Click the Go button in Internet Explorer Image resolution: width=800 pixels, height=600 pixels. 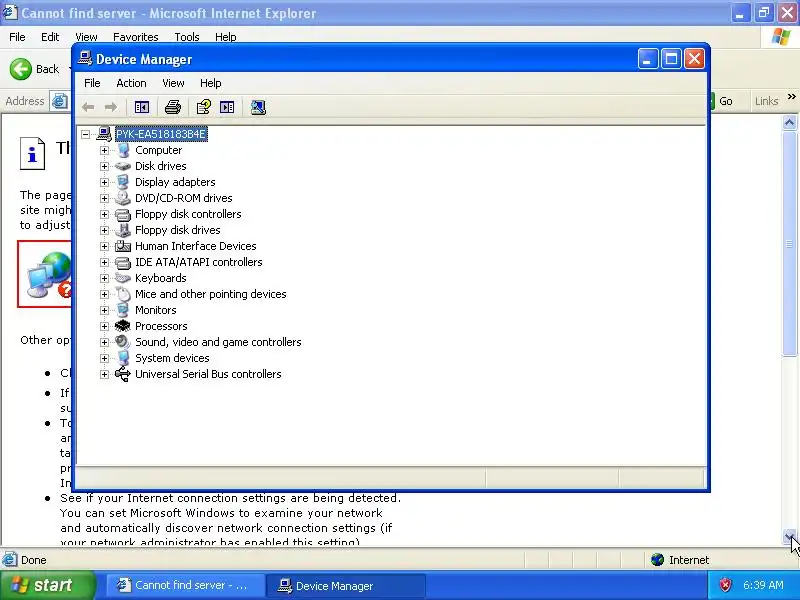click(721, 101)
